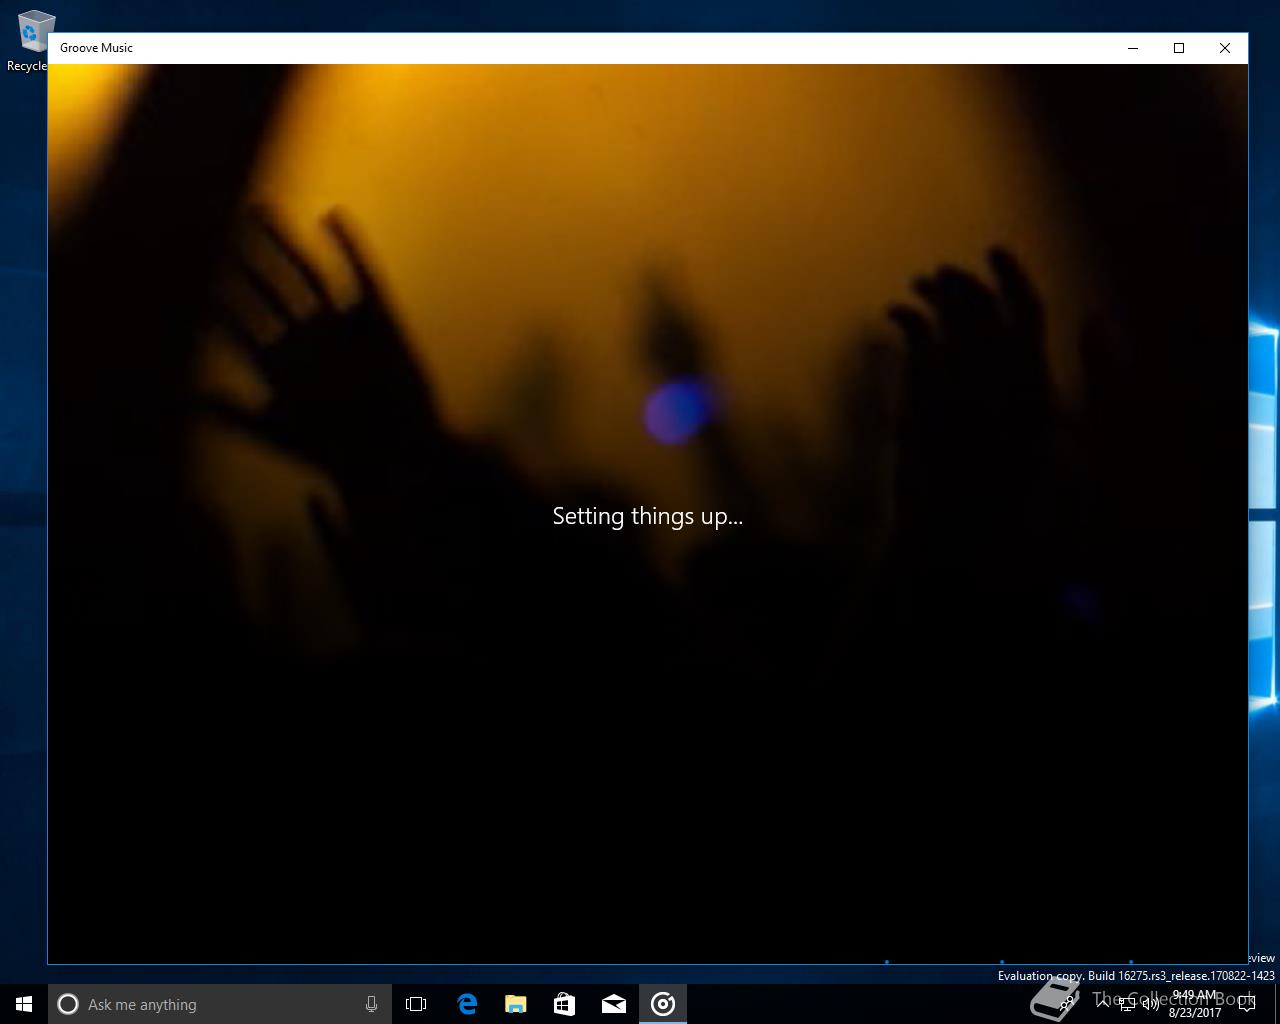Click the Cortana search box
The height and width of the screenshot is (1024, 1280).
219,1004
